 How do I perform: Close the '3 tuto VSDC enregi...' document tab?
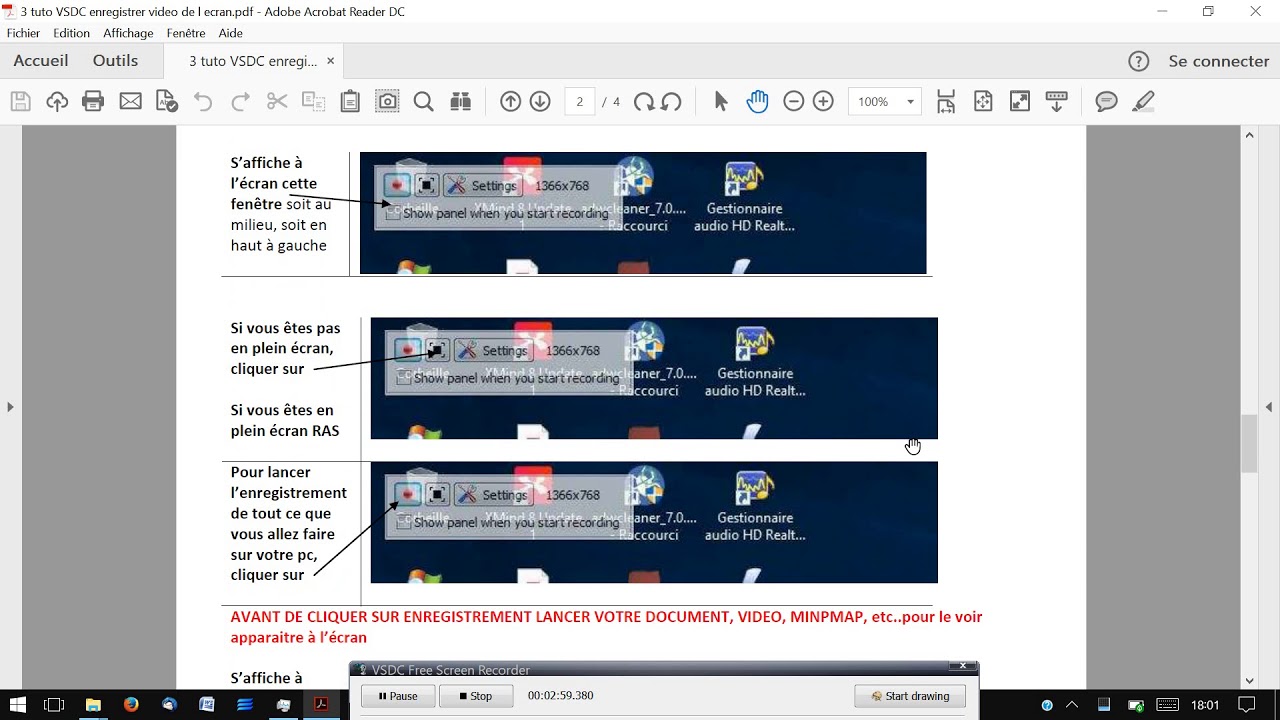331,61
